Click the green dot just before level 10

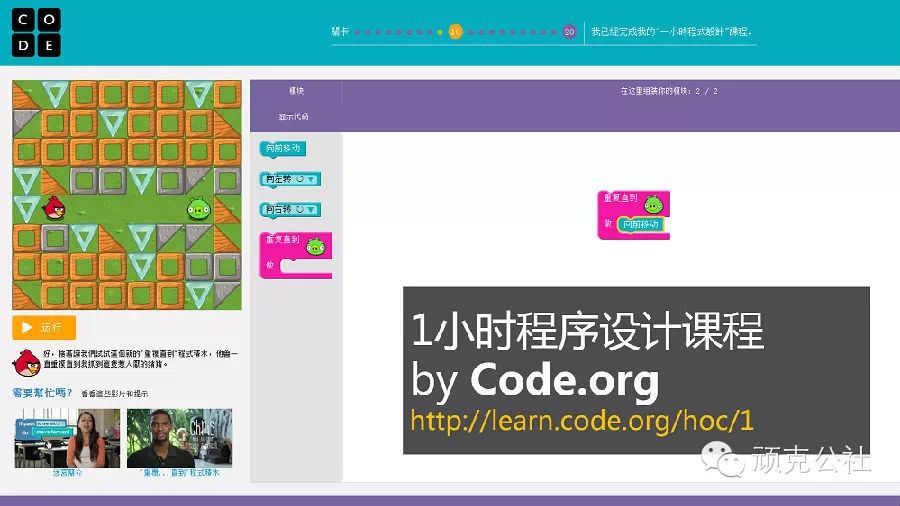(x=440, y=32)
